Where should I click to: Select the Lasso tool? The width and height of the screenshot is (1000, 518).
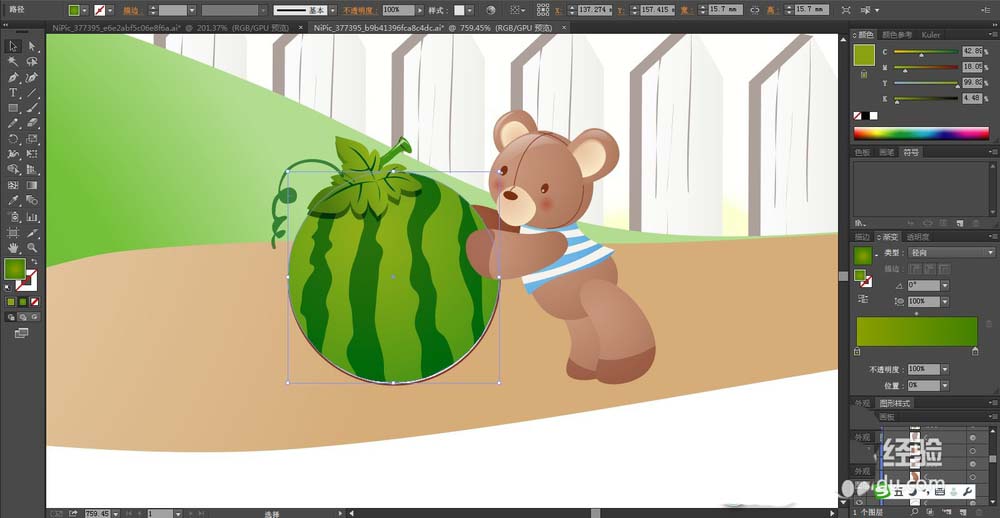[32, 62]
